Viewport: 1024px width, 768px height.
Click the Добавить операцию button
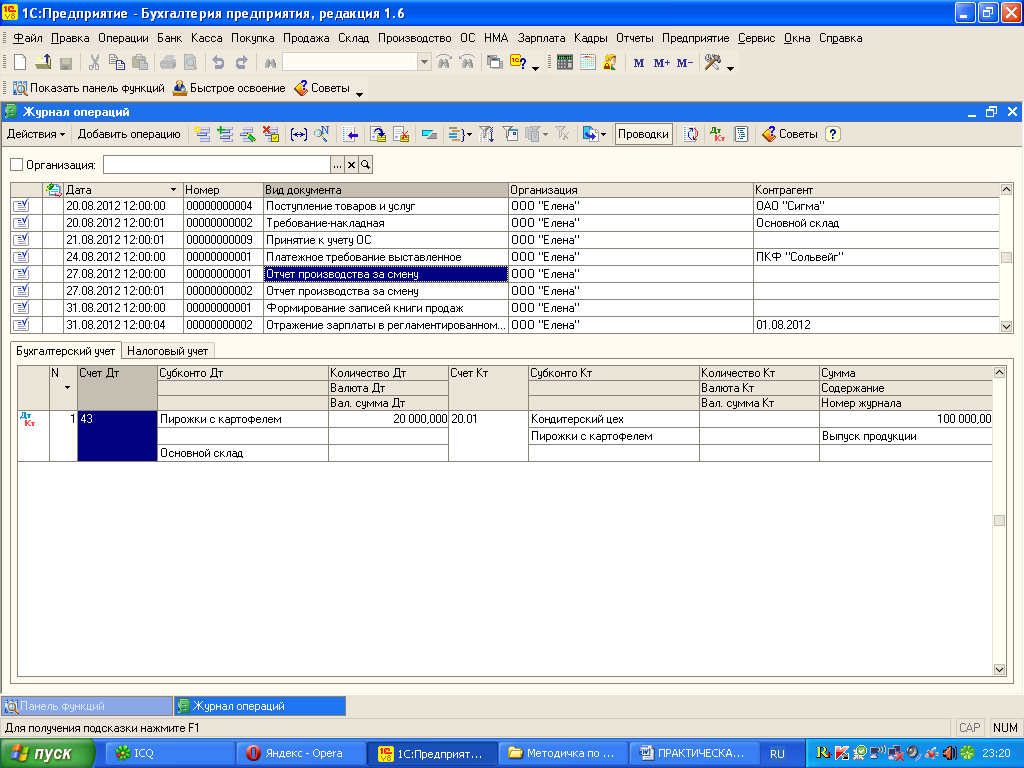pos(129,135)
